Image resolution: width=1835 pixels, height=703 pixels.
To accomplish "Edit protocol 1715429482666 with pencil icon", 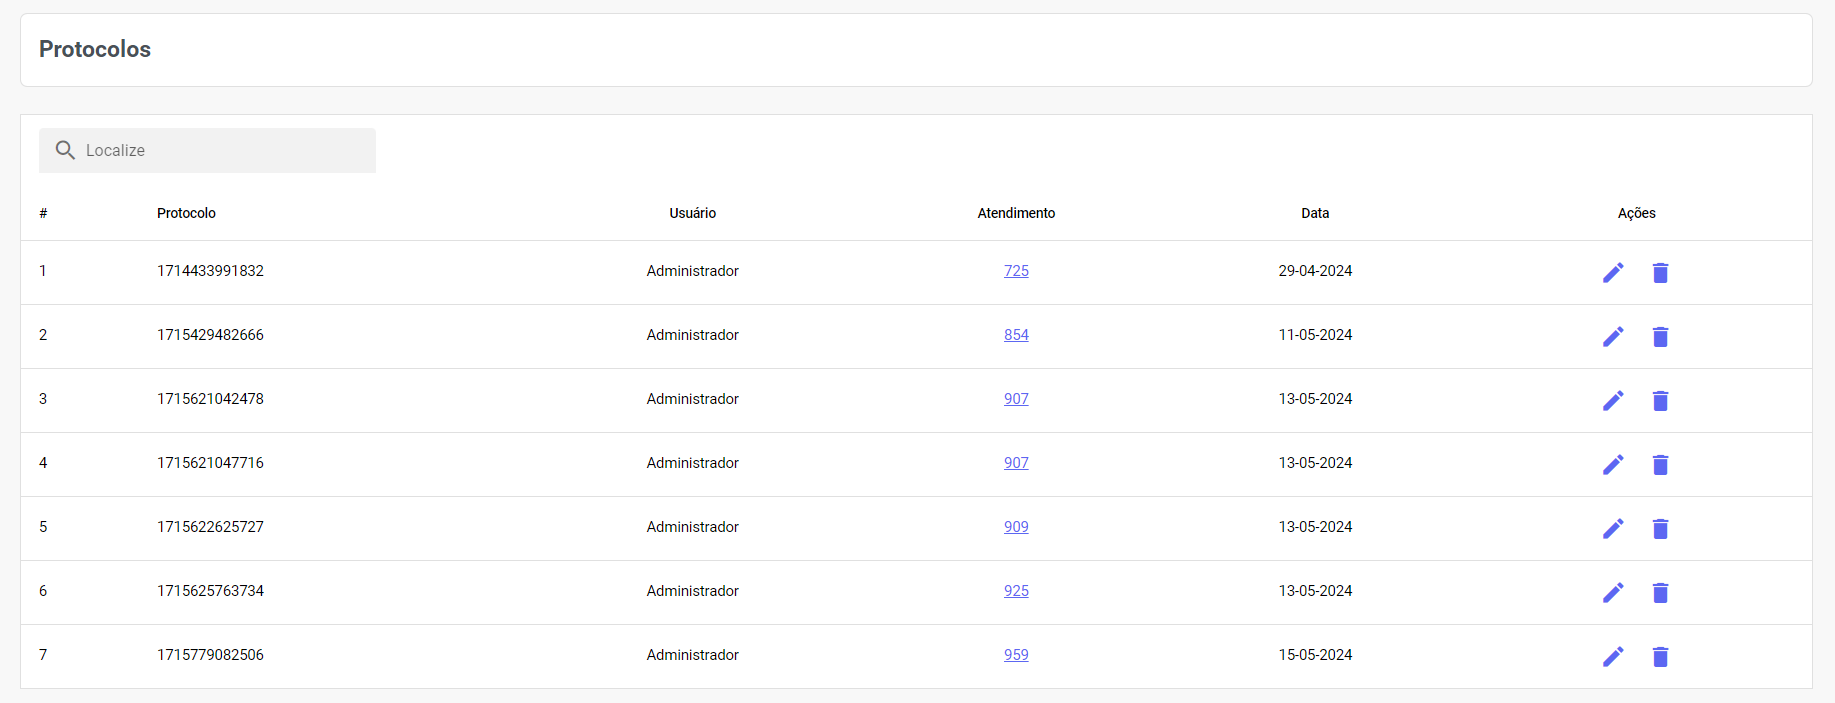I will [x=1613, y=337].
